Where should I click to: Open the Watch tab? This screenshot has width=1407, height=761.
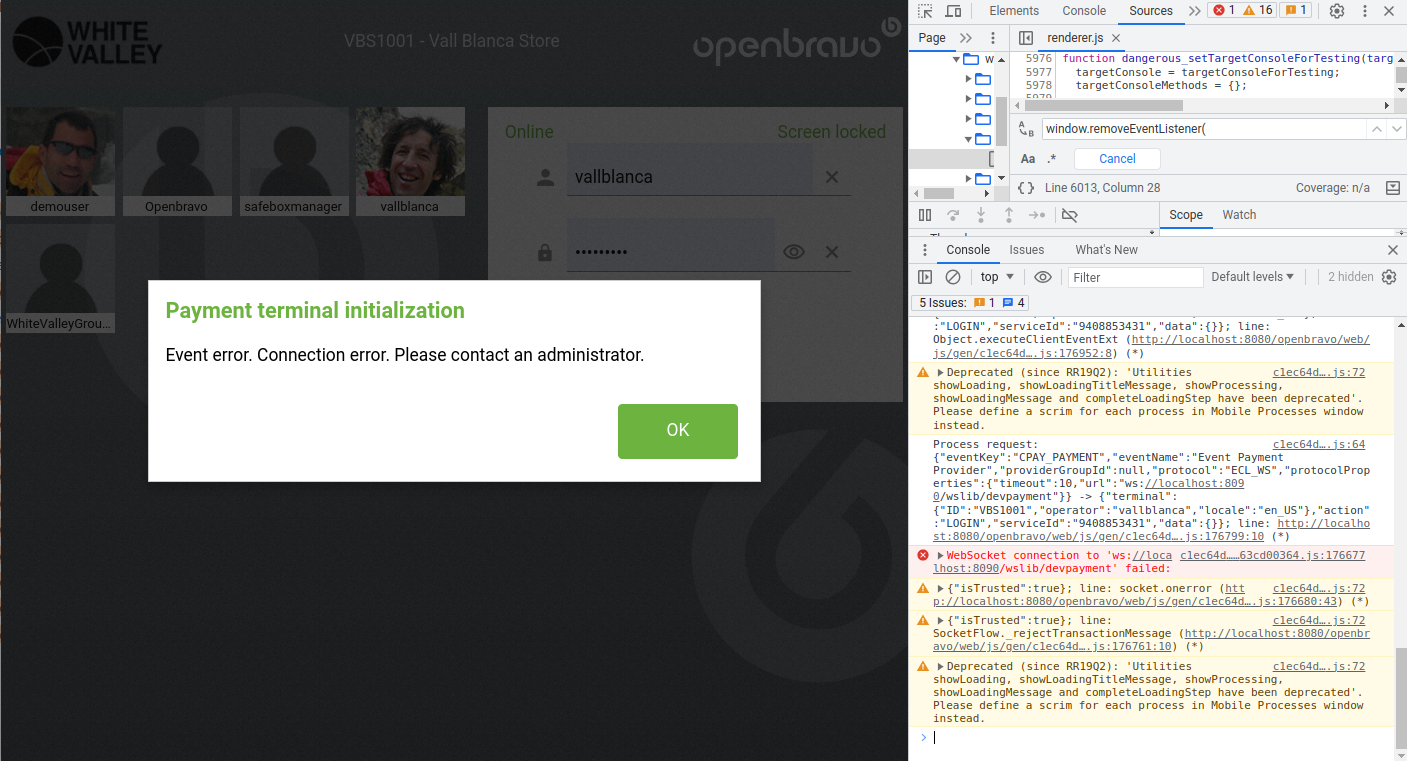point(1239,215)
